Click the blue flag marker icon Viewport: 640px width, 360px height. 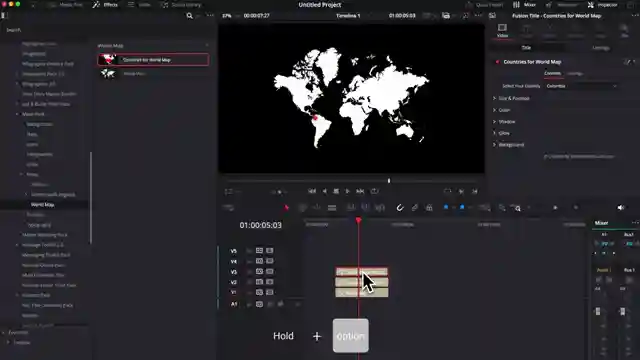[x=446, y=208]
